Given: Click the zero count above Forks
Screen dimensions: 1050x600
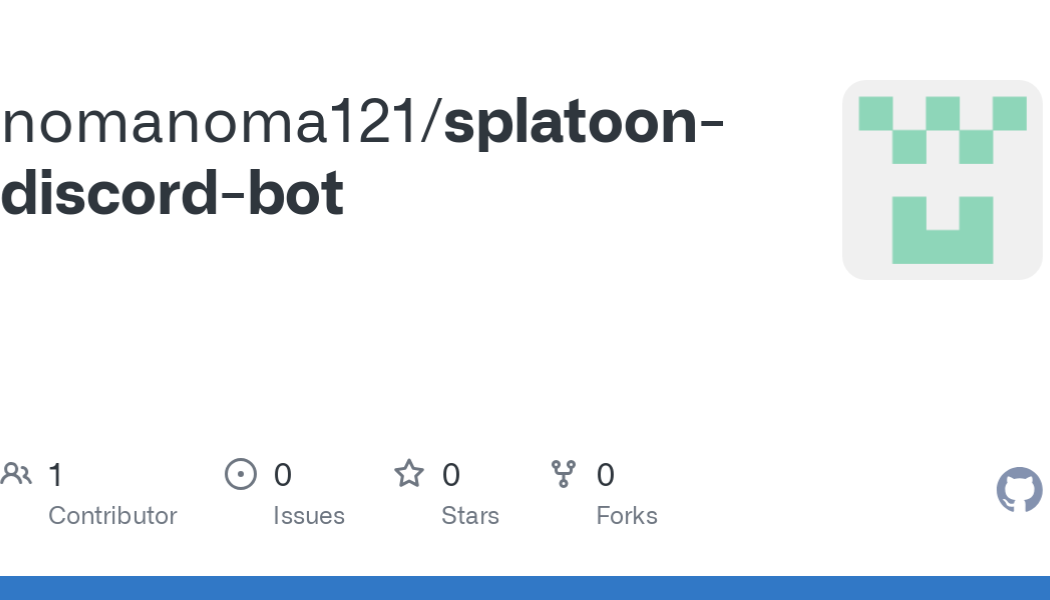Looking at the screenshot, I should [x=605, y=475].
